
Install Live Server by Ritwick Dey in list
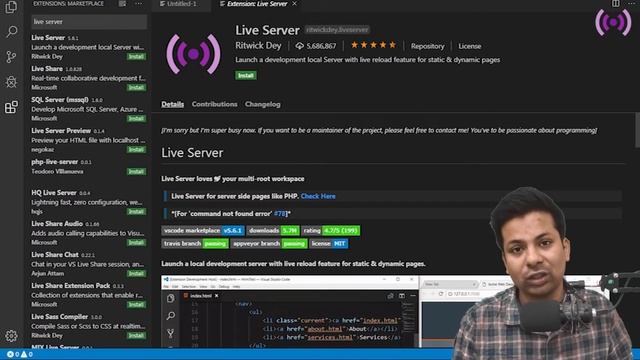pos(136,56)
